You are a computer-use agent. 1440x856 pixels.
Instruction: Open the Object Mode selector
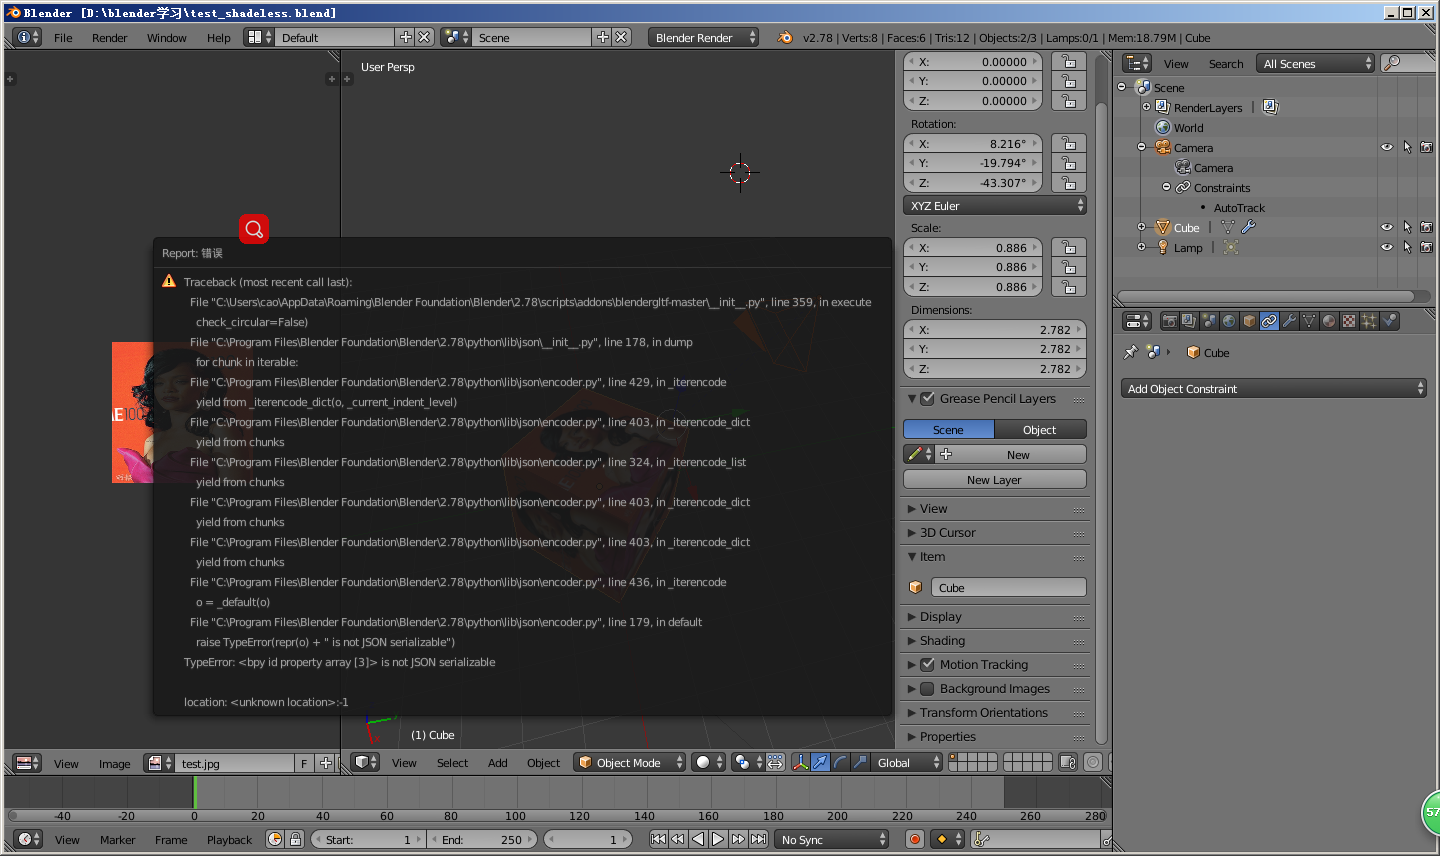629,762
